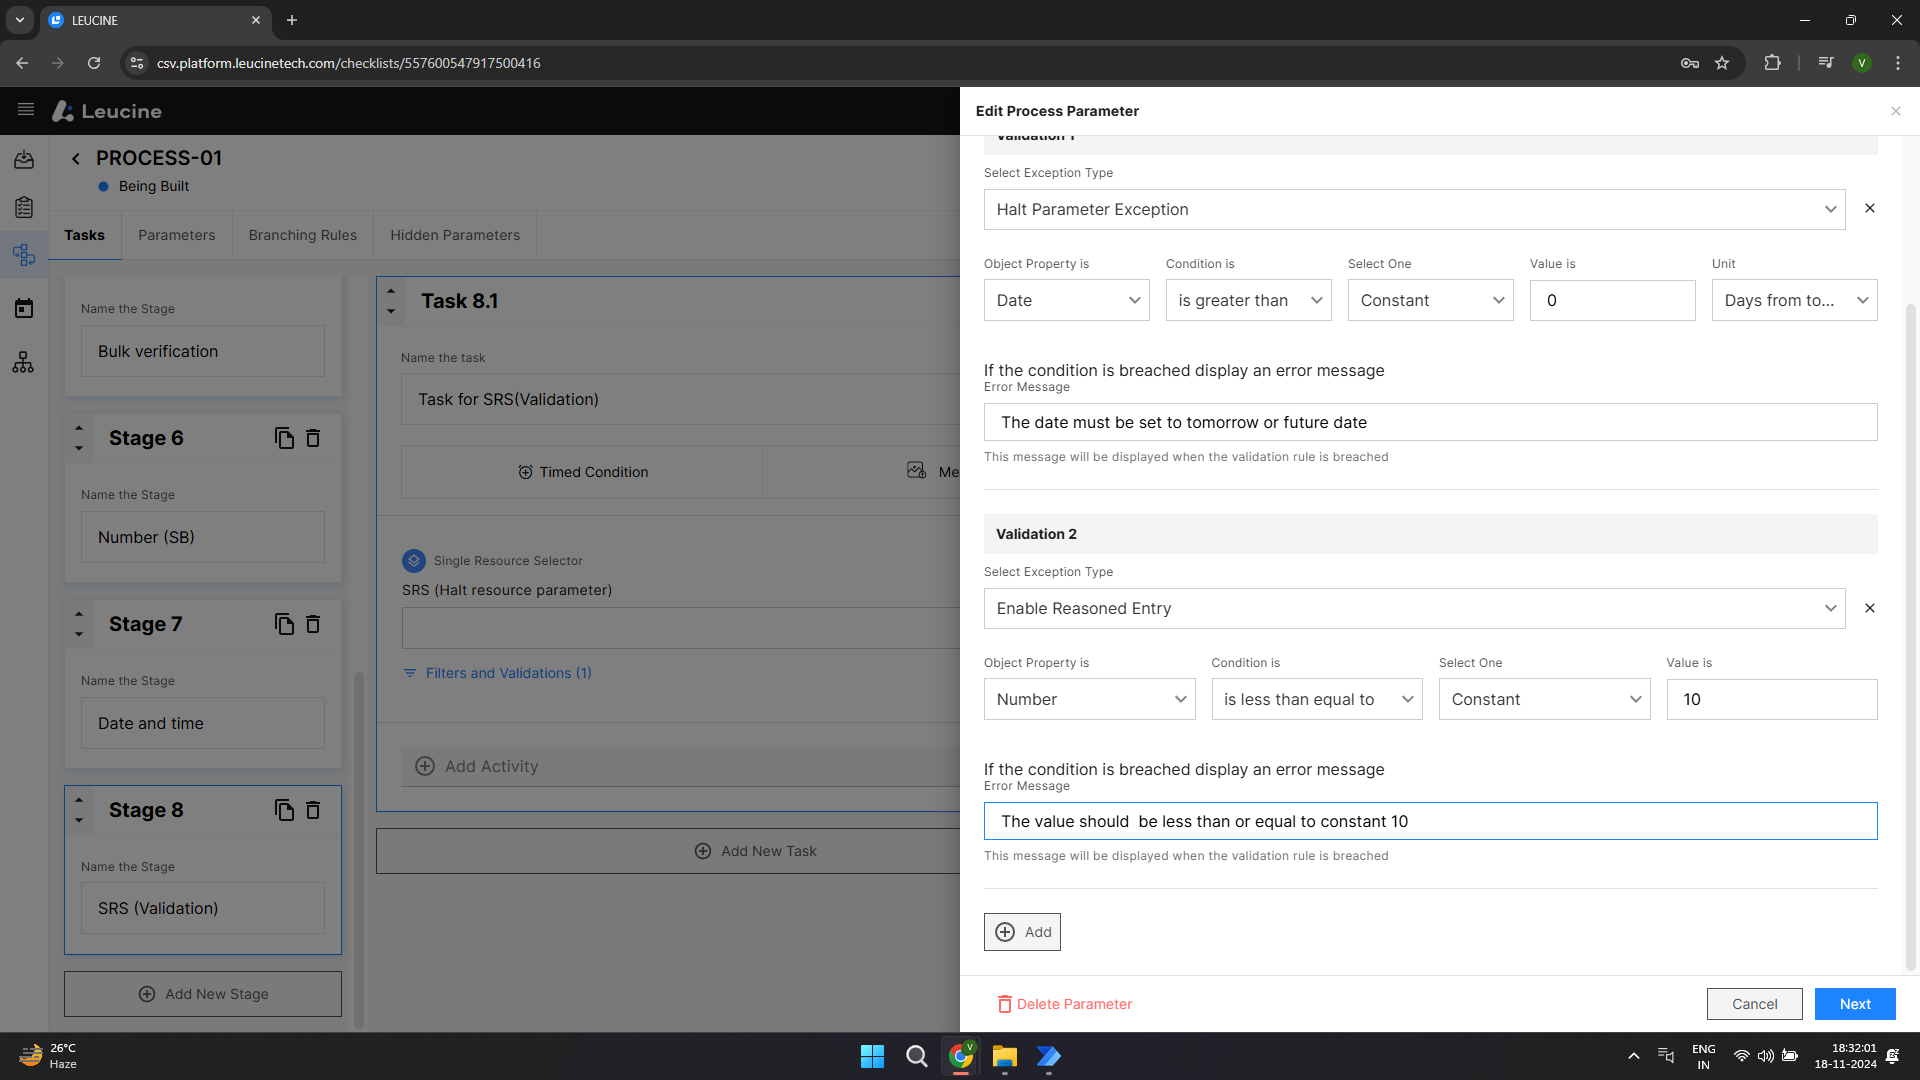
Task: Edit the Task for SRS(Validation) name field
Action: tap(681, 399)
